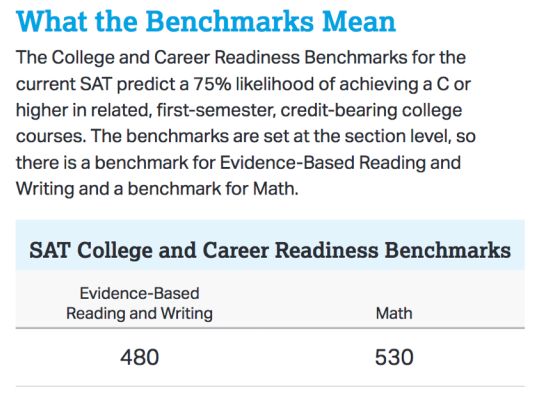The image size is (536, 397).
Task: Click 'benchmark for Math.' at paragraph end
Action: pos(213,189)
